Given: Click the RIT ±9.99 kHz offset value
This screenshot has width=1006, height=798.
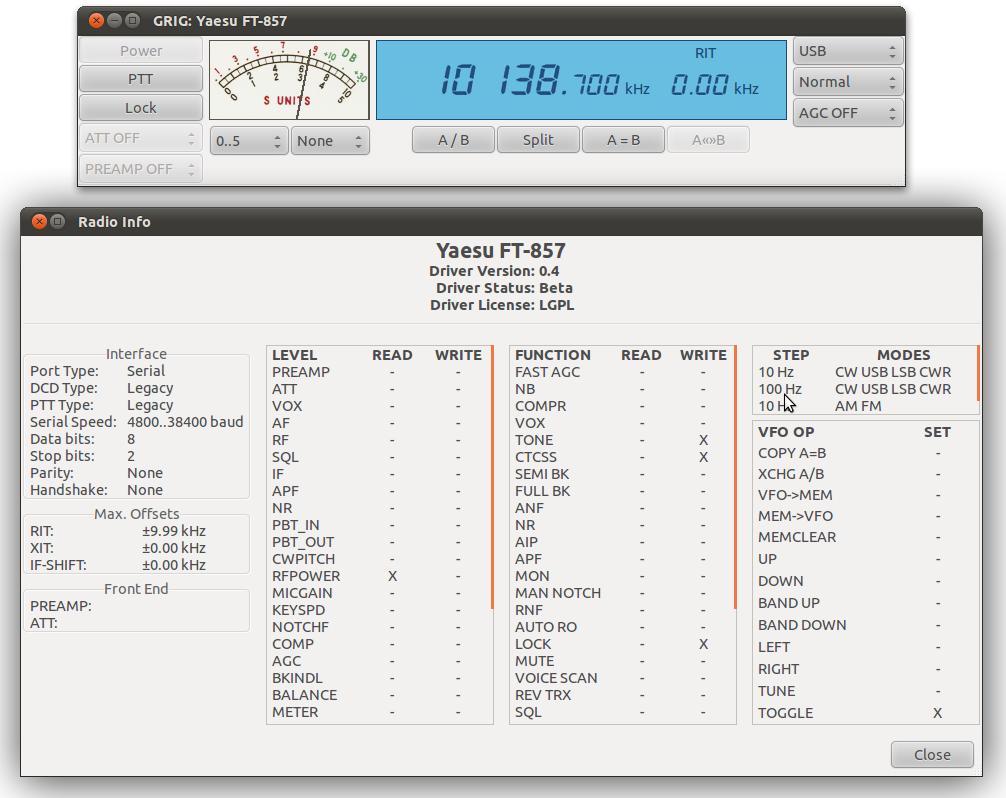Looking at the screenshot, I should 174,531.
